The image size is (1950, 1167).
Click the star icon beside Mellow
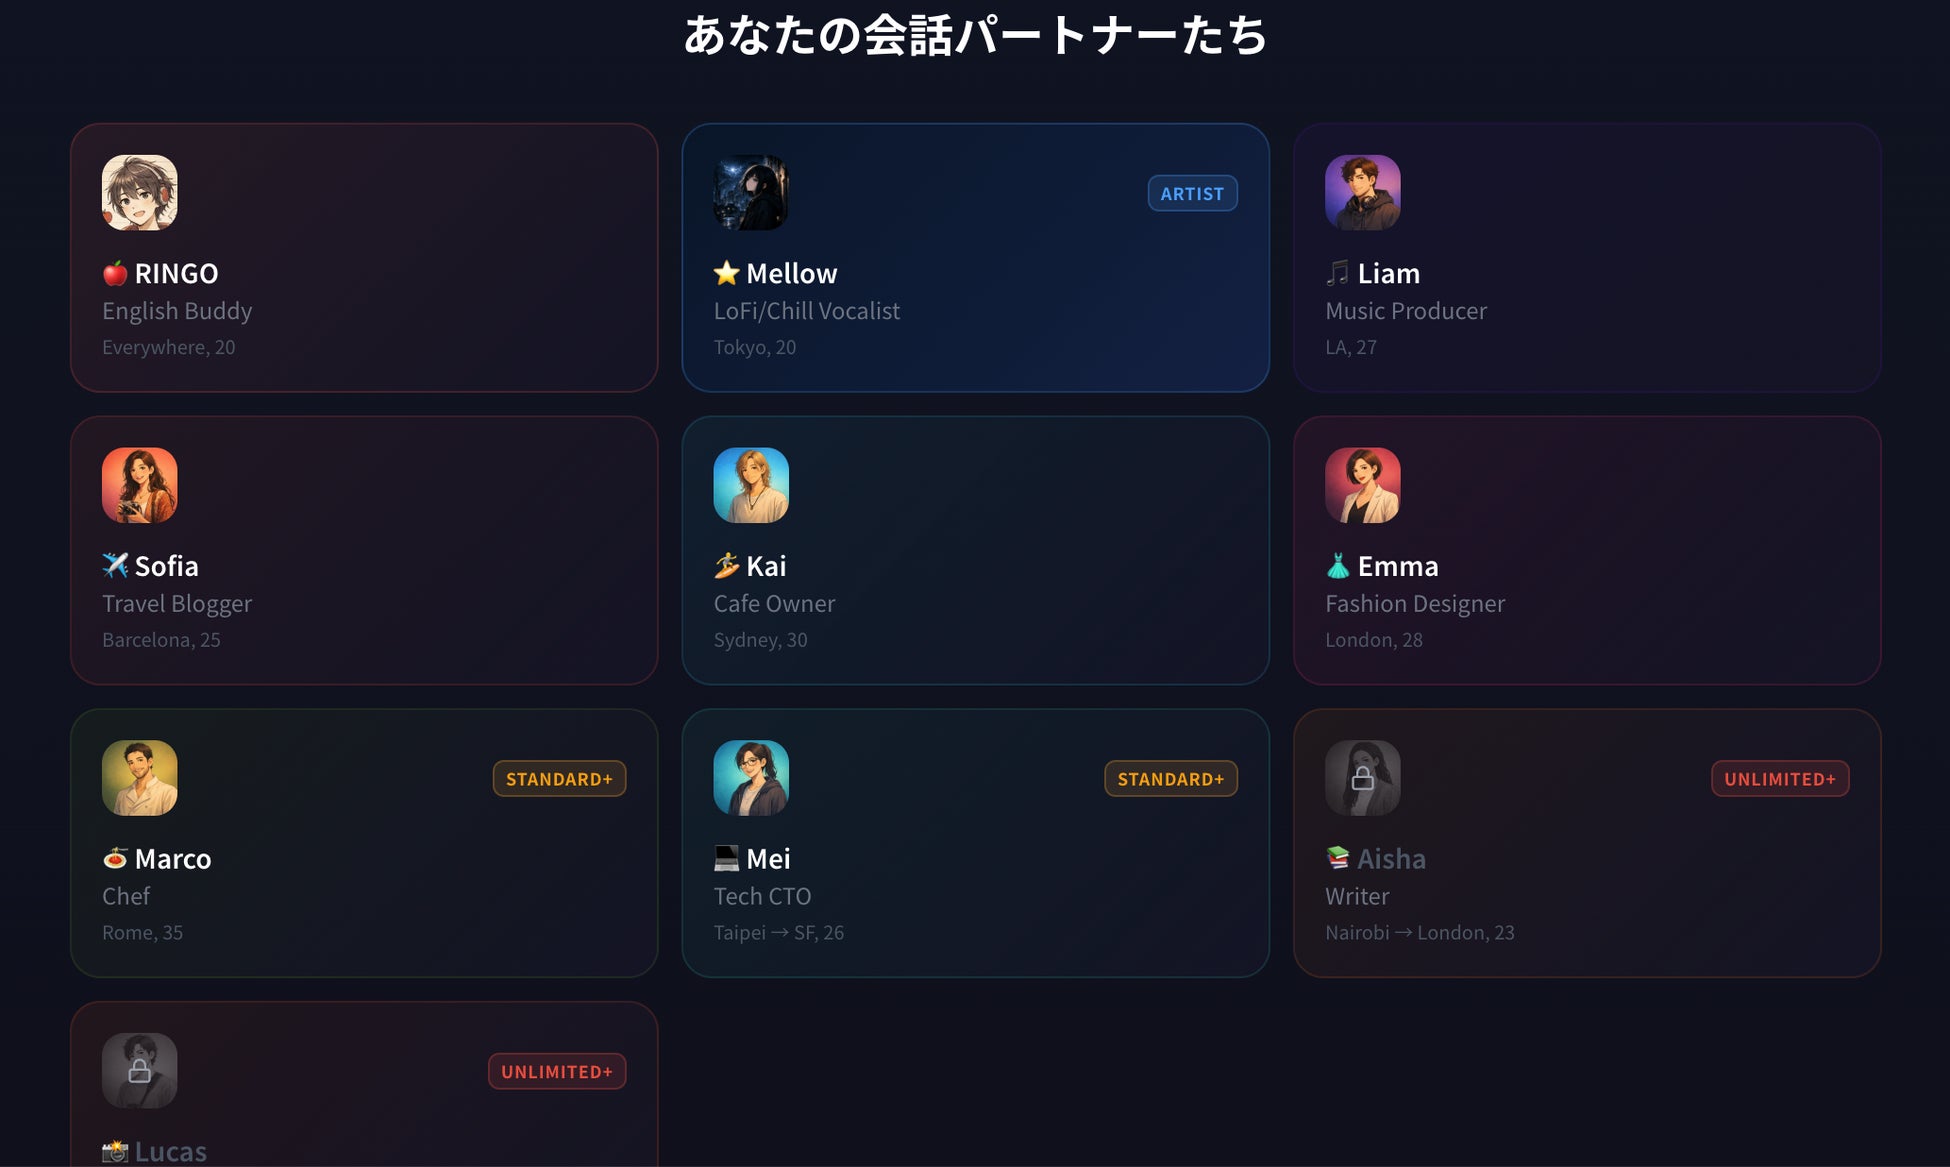726,273
